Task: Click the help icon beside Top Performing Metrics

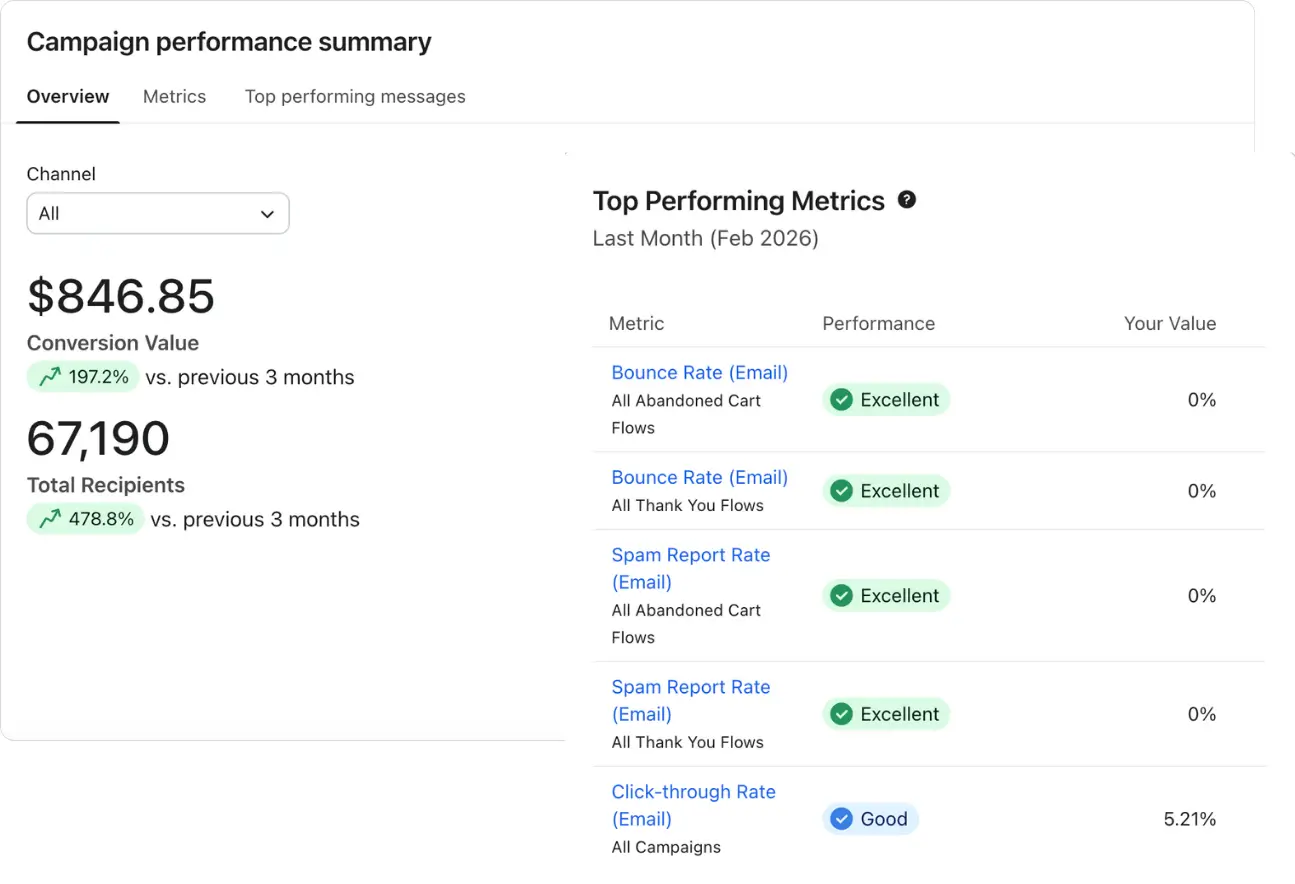Action: point(907,200)
